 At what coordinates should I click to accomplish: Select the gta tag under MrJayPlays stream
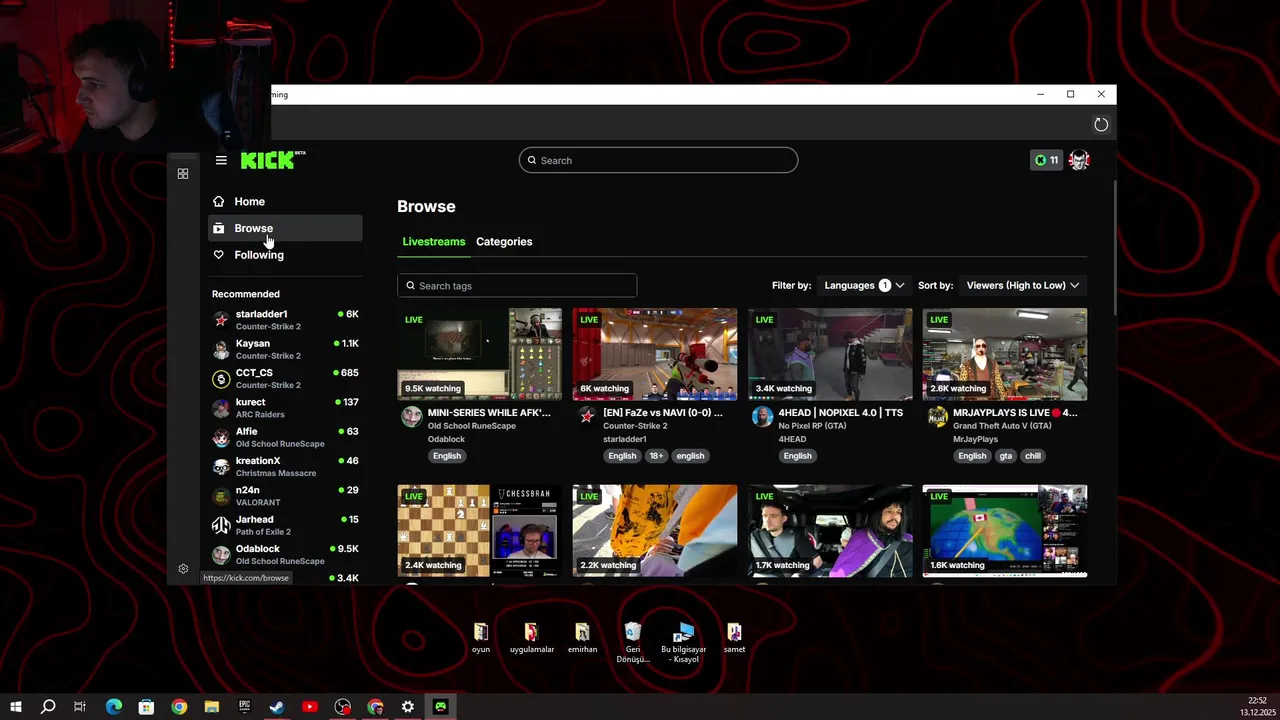point(1006,456)
